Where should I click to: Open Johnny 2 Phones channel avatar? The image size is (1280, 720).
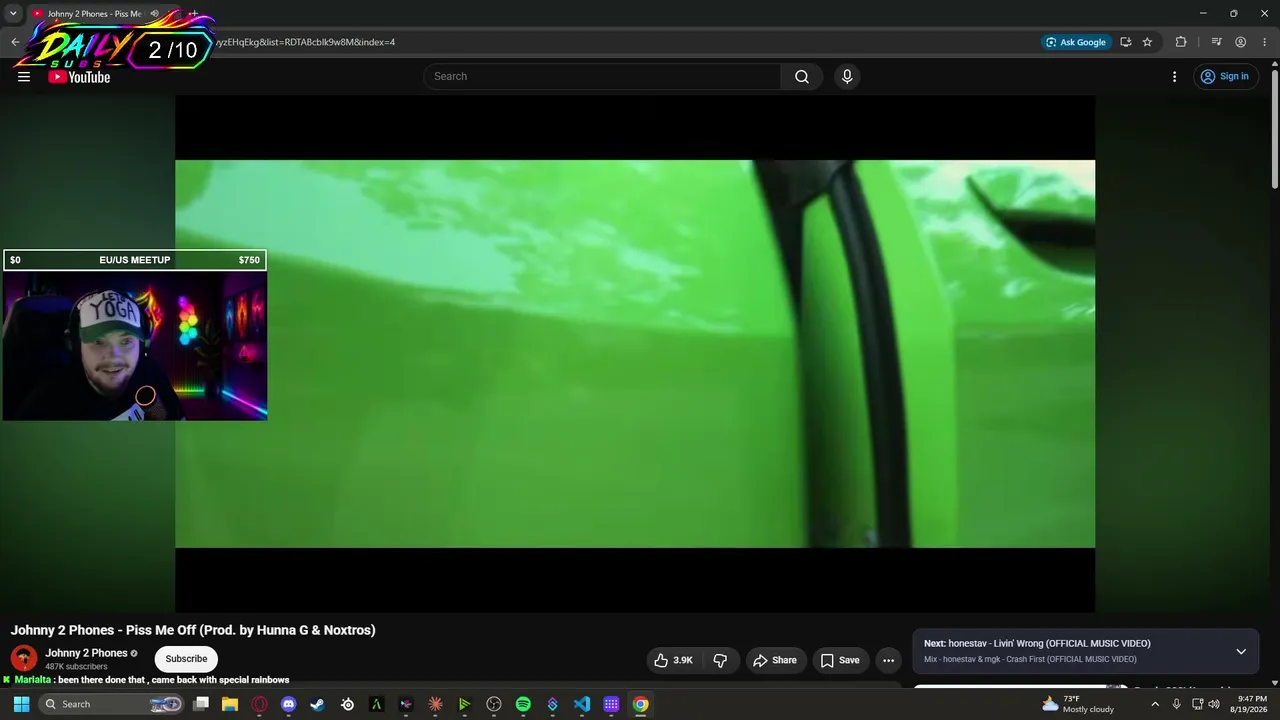coord(24,658)
